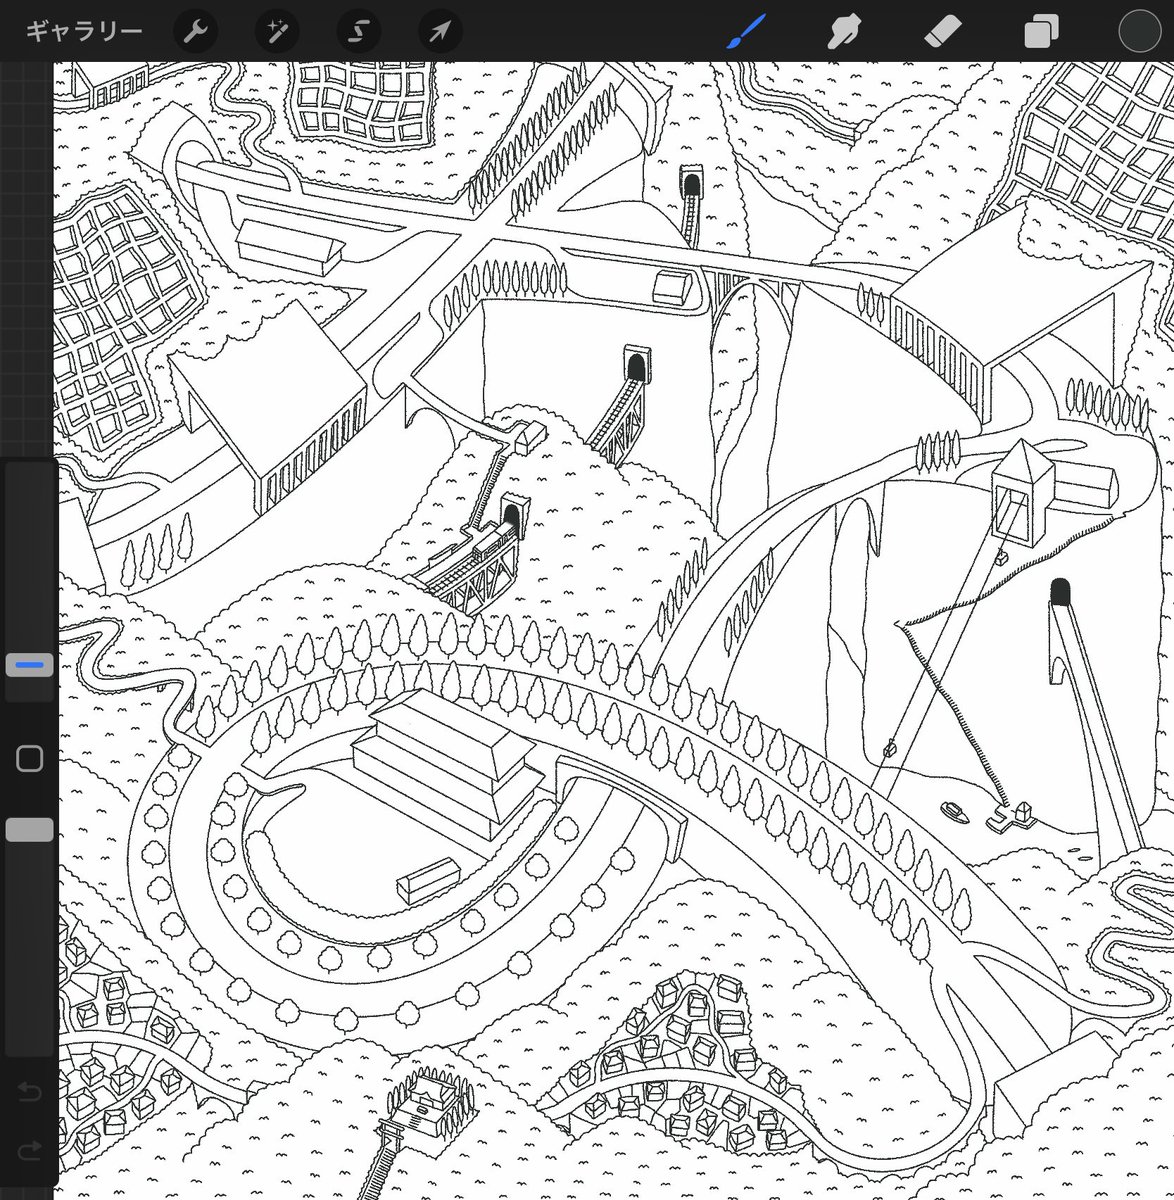This screenshot has width=1174, height=1200.
Task: Open the Adjustments magic wand menu
Action: tap(276, 32)
